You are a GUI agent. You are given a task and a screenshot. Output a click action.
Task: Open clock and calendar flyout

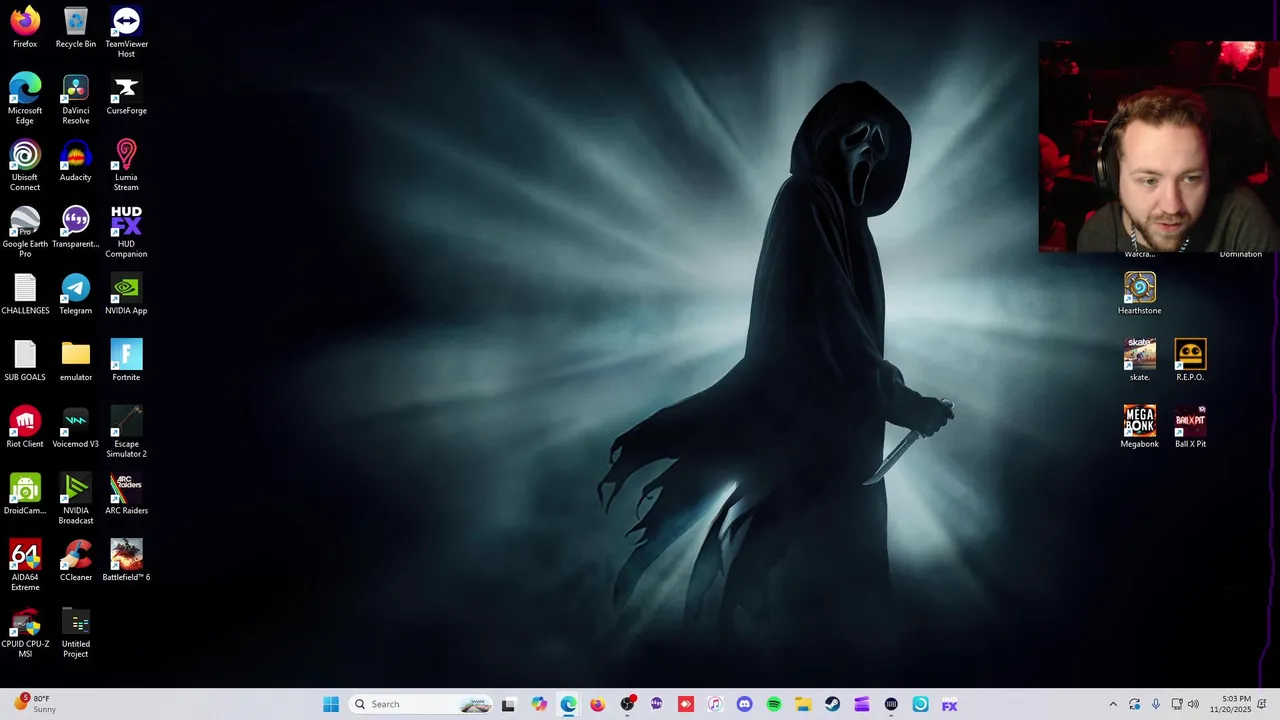tap(1230, 704)
